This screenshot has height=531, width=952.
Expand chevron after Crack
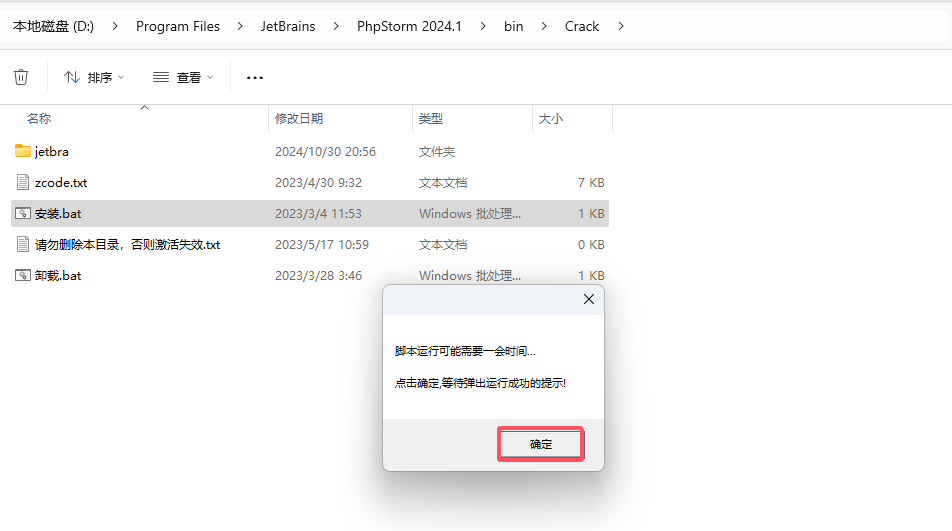click(x=620, y=26)
